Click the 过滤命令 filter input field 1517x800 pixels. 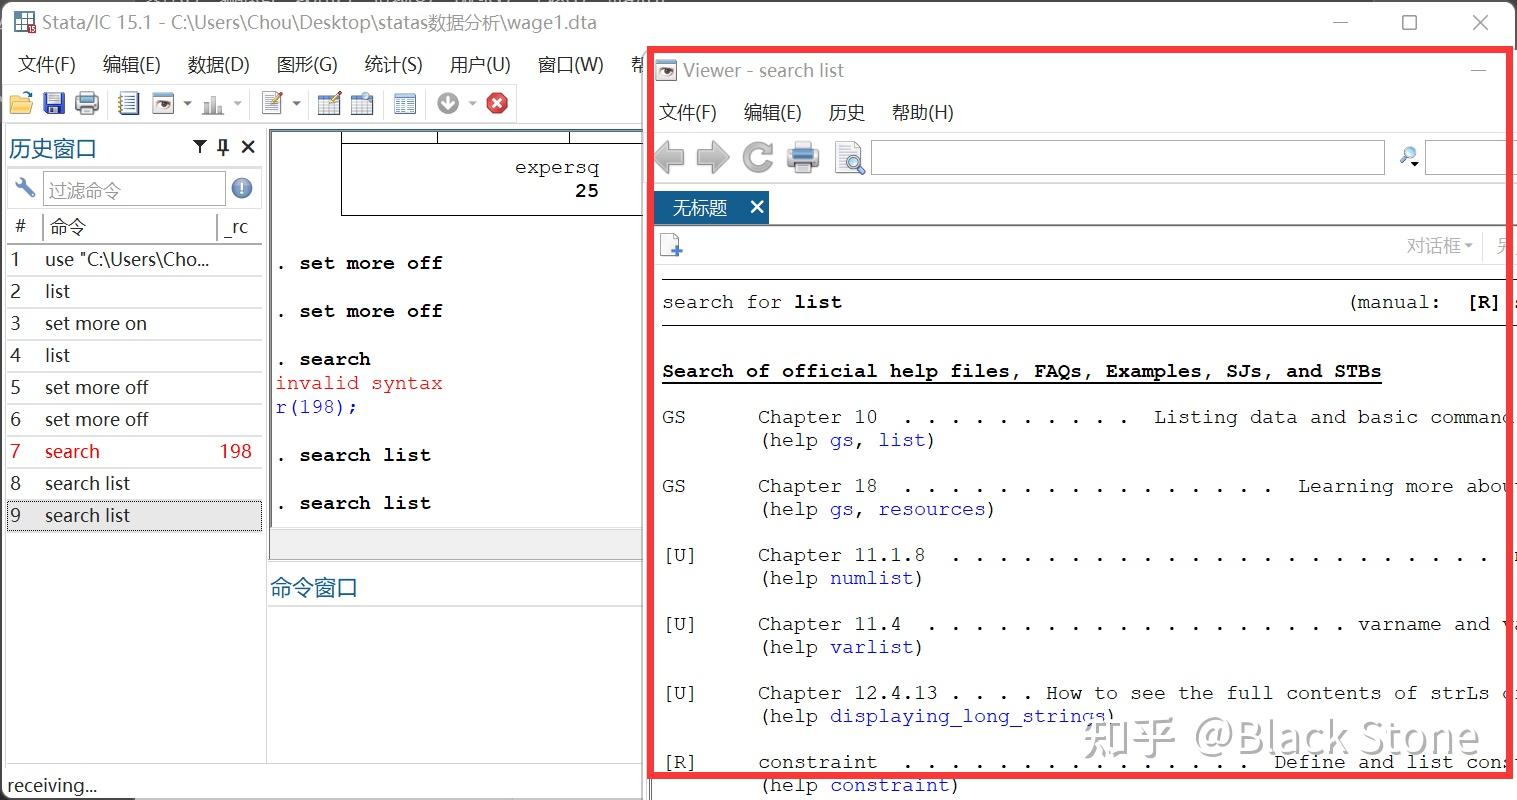[x=134, y=189]
